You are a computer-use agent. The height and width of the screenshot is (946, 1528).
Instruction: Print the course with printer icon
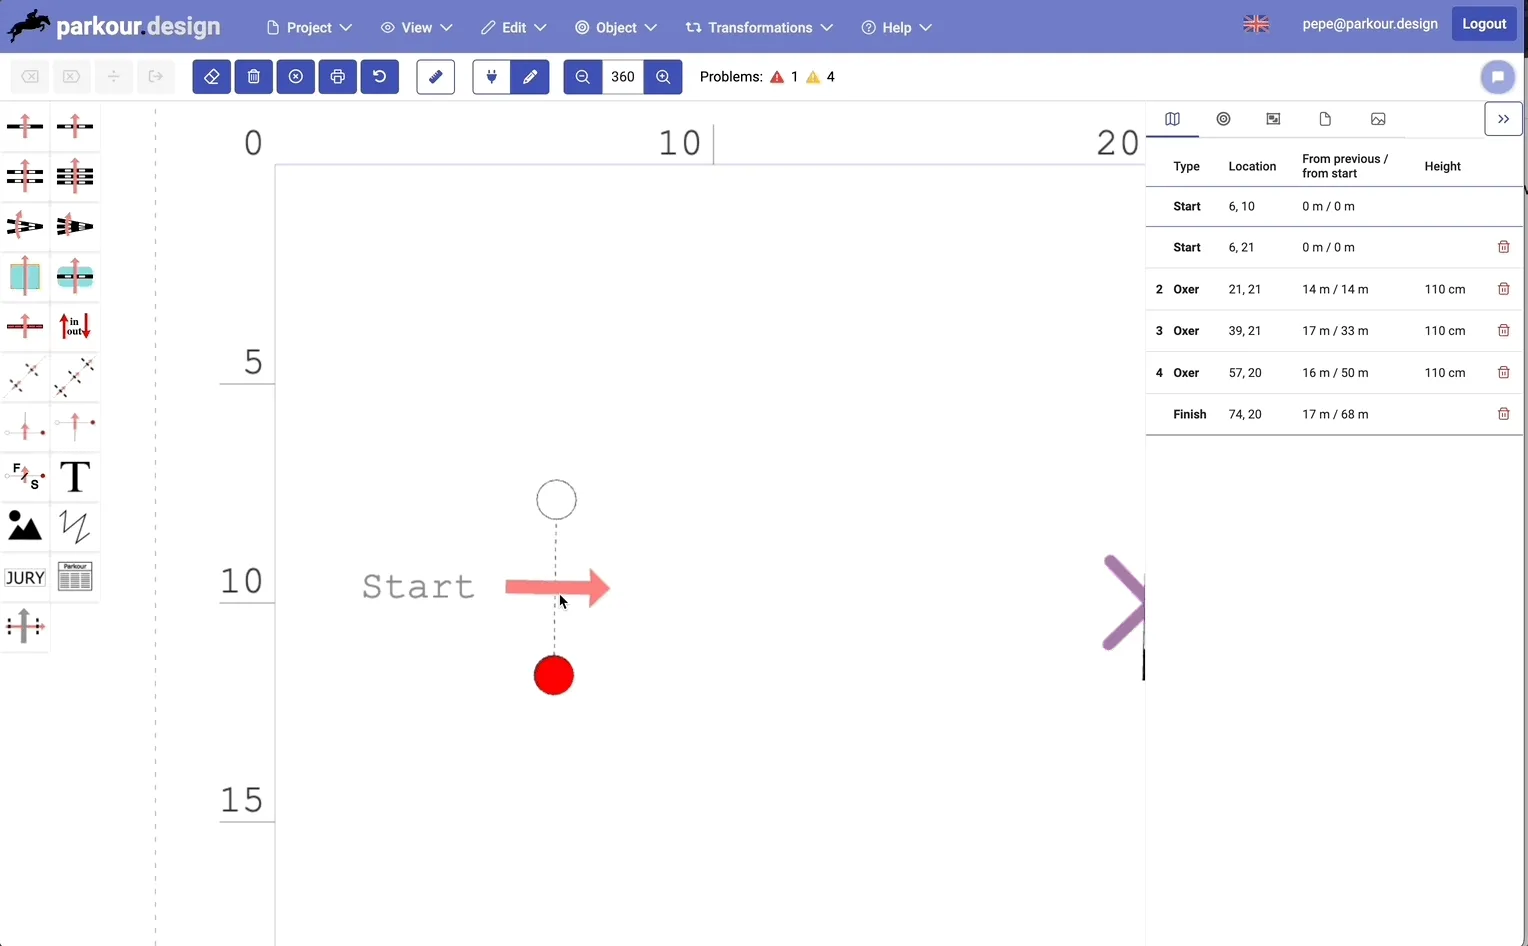tap(338, 77)
